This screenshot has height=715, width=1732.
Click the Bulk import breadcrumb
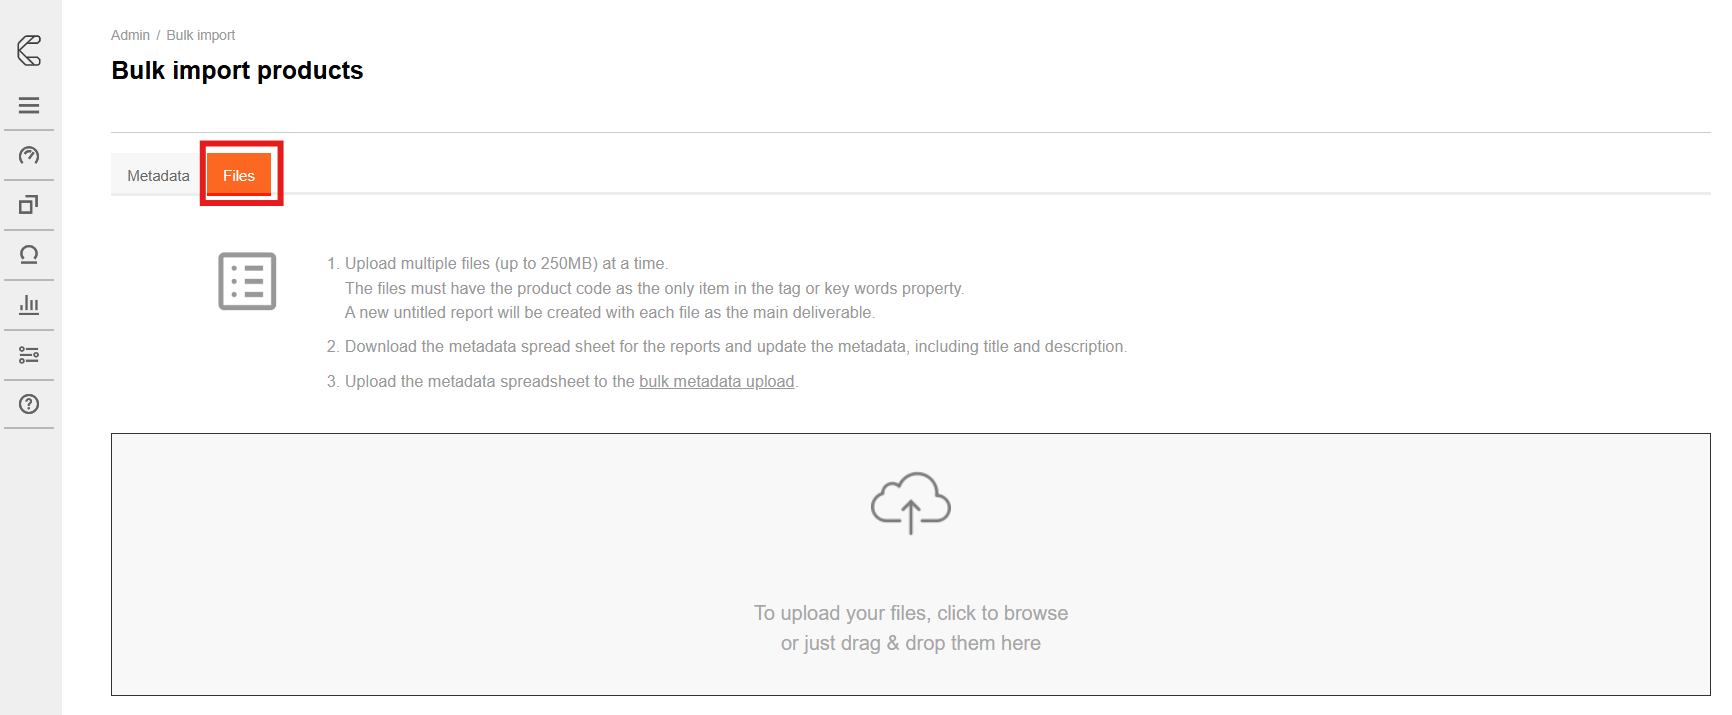tap(200, 35)
